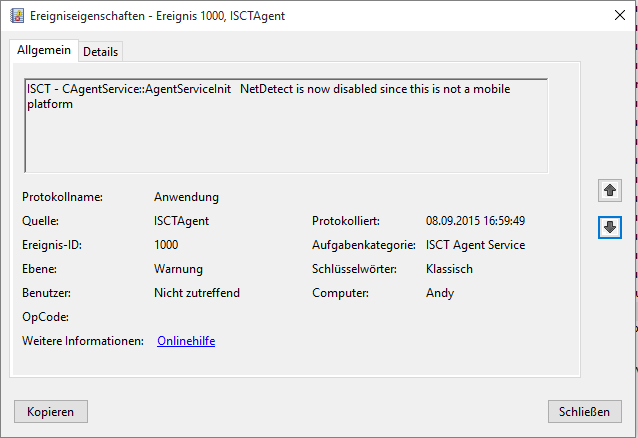Click the Kopieren button
The image size is (638, 438).
[50, 412]
